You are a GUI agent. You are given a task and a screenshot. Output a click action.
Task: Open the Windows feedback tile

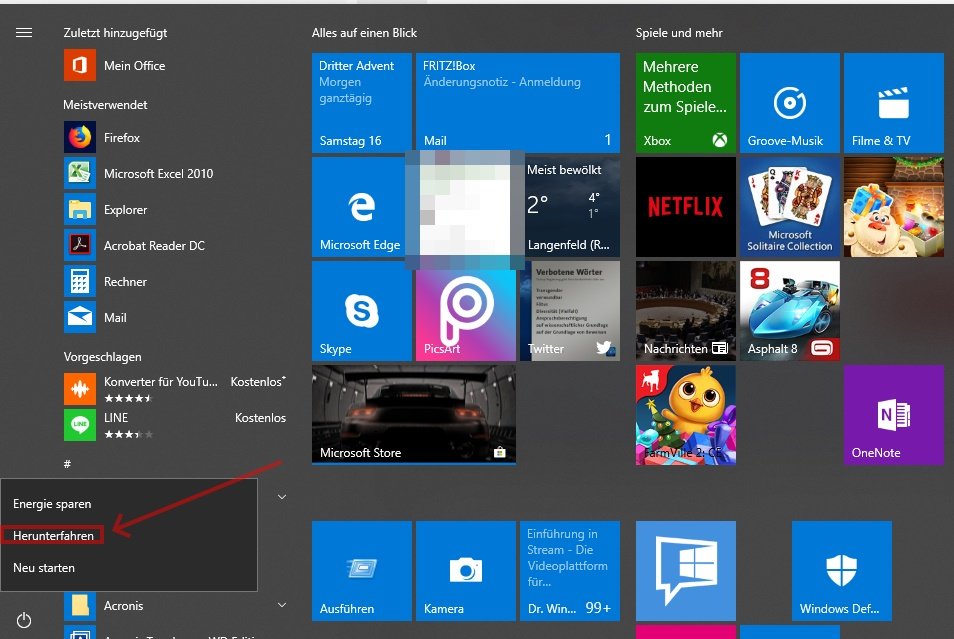click(x=686, y=571)
